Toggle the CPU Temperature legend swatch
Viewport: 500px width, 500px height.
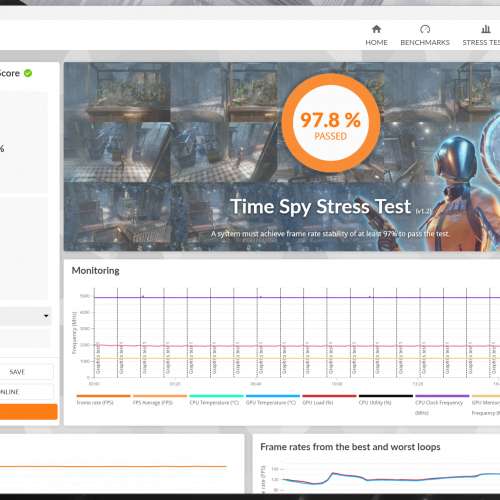click(x=216, y=396)
